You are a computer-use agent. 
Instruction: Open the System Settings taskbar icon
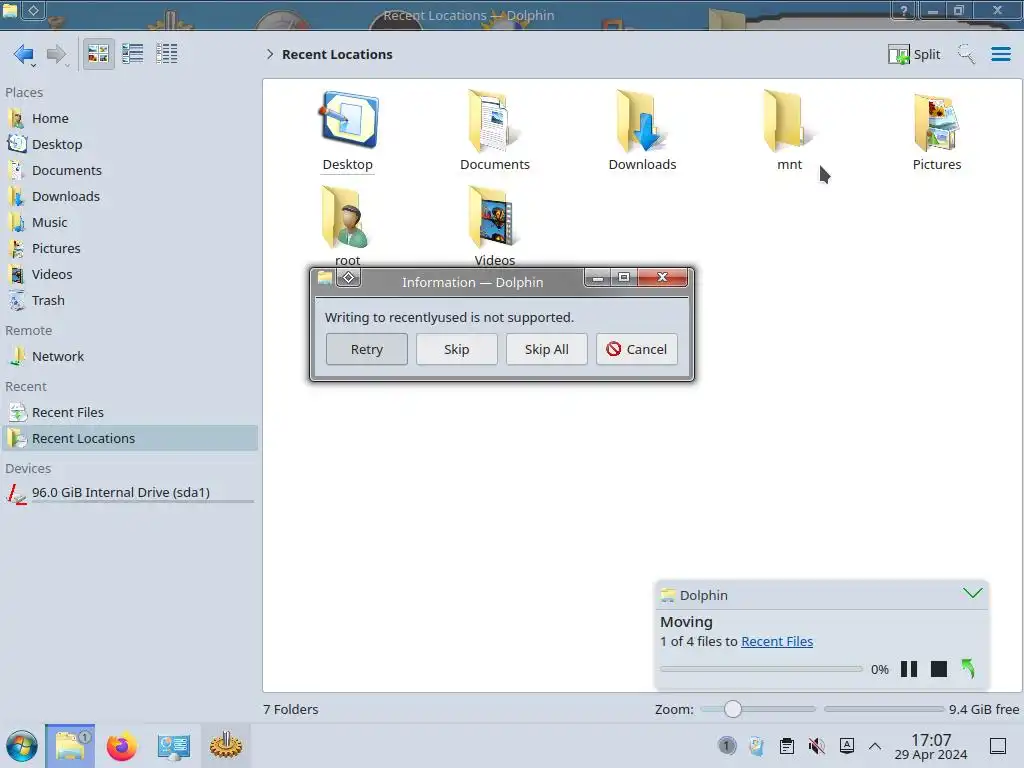tap(173, 746)
